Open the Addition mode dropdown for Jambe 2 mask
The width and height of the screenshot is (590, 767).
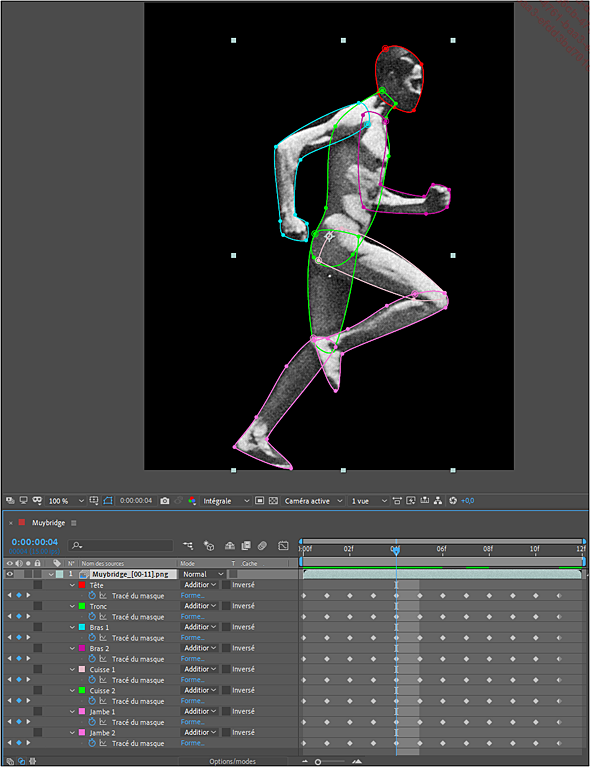click(200, 732)
